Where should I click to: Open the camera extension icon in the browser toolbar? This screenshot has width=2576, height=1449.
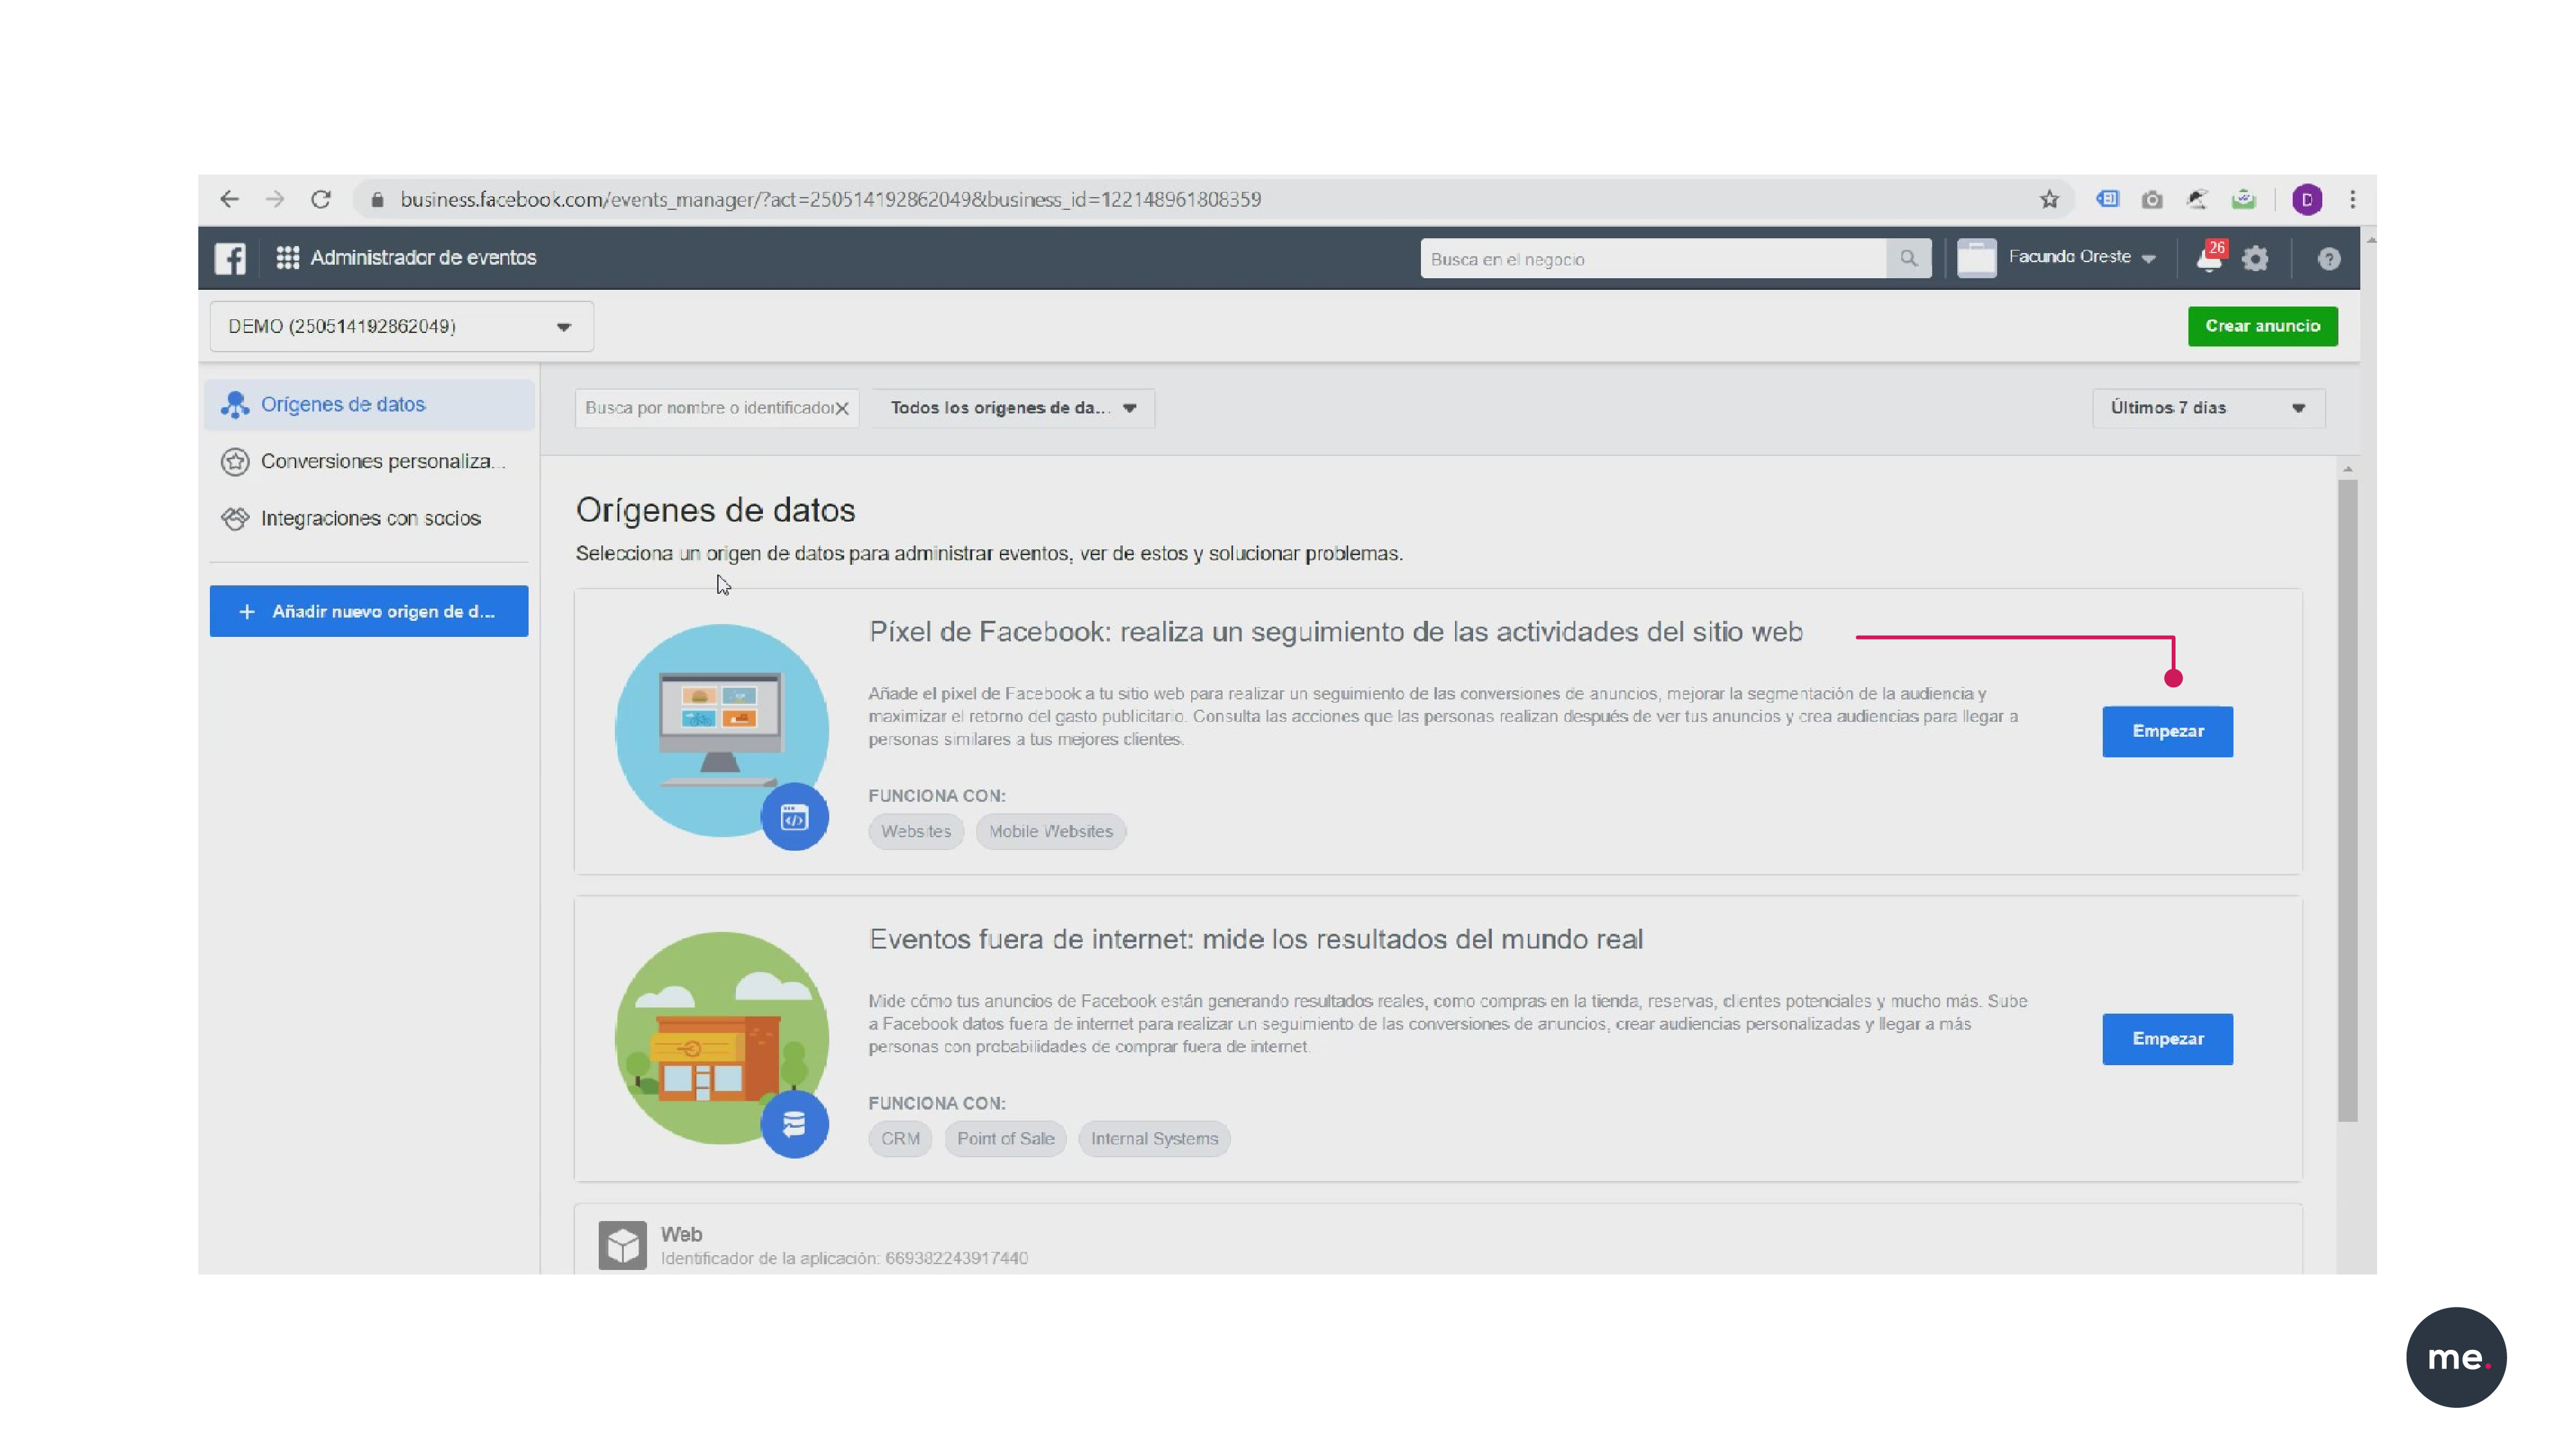(x=2152, y=200)
